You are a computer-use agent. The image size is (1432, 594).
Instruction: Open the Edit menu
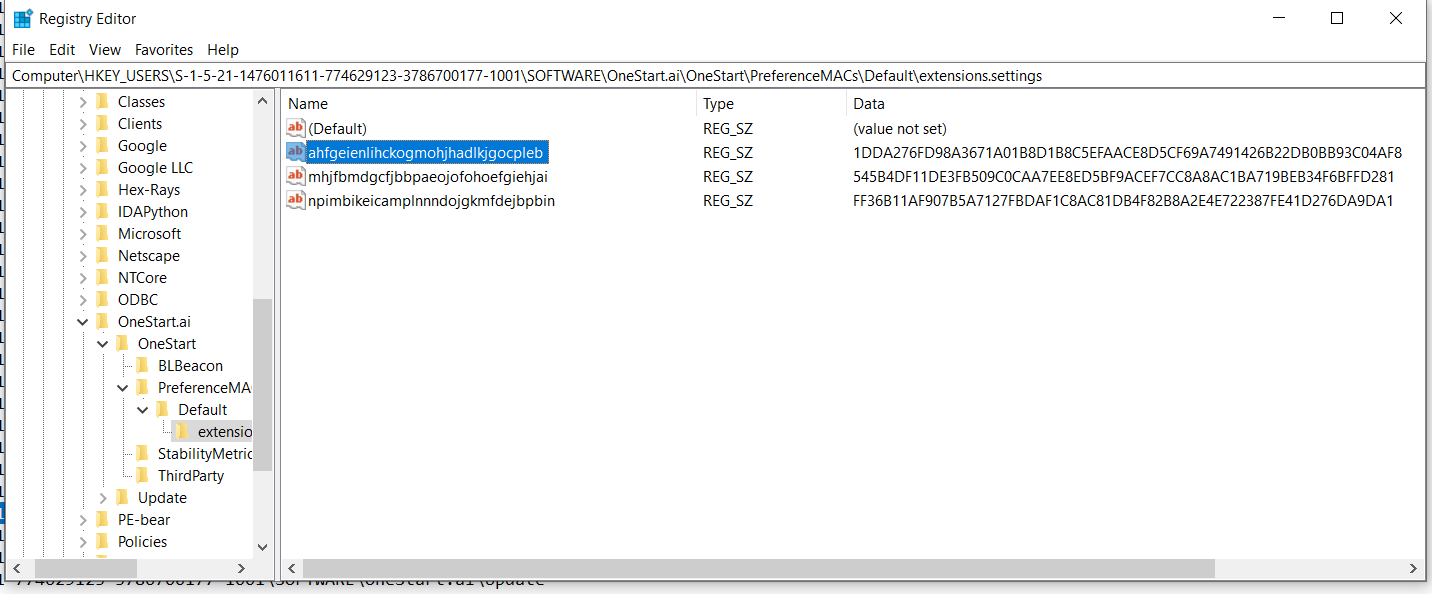coord(62,50)
